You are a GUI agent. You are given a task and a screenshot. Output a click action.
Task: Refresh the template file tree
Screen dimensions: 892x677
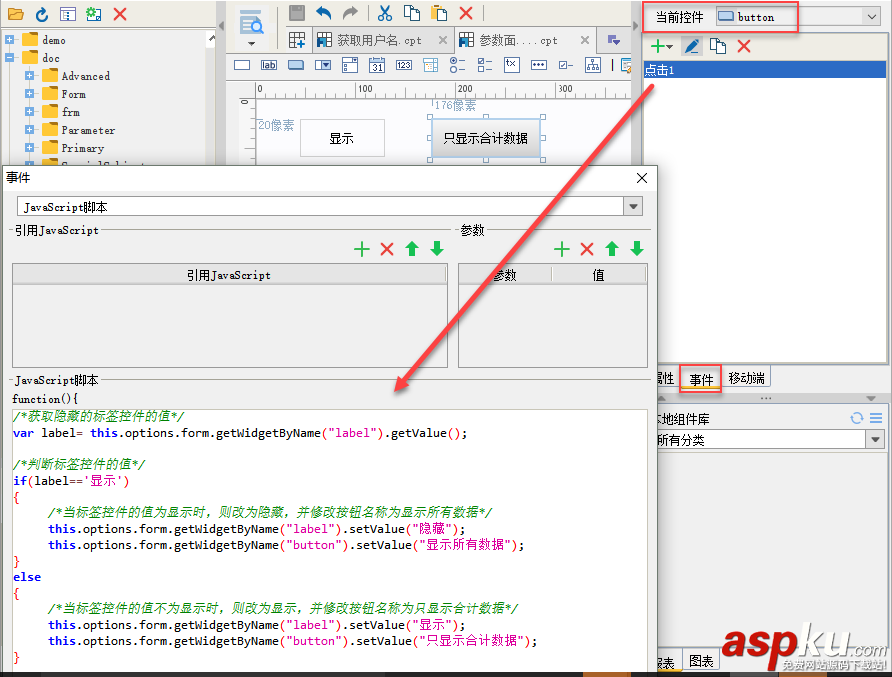[42, 14]
